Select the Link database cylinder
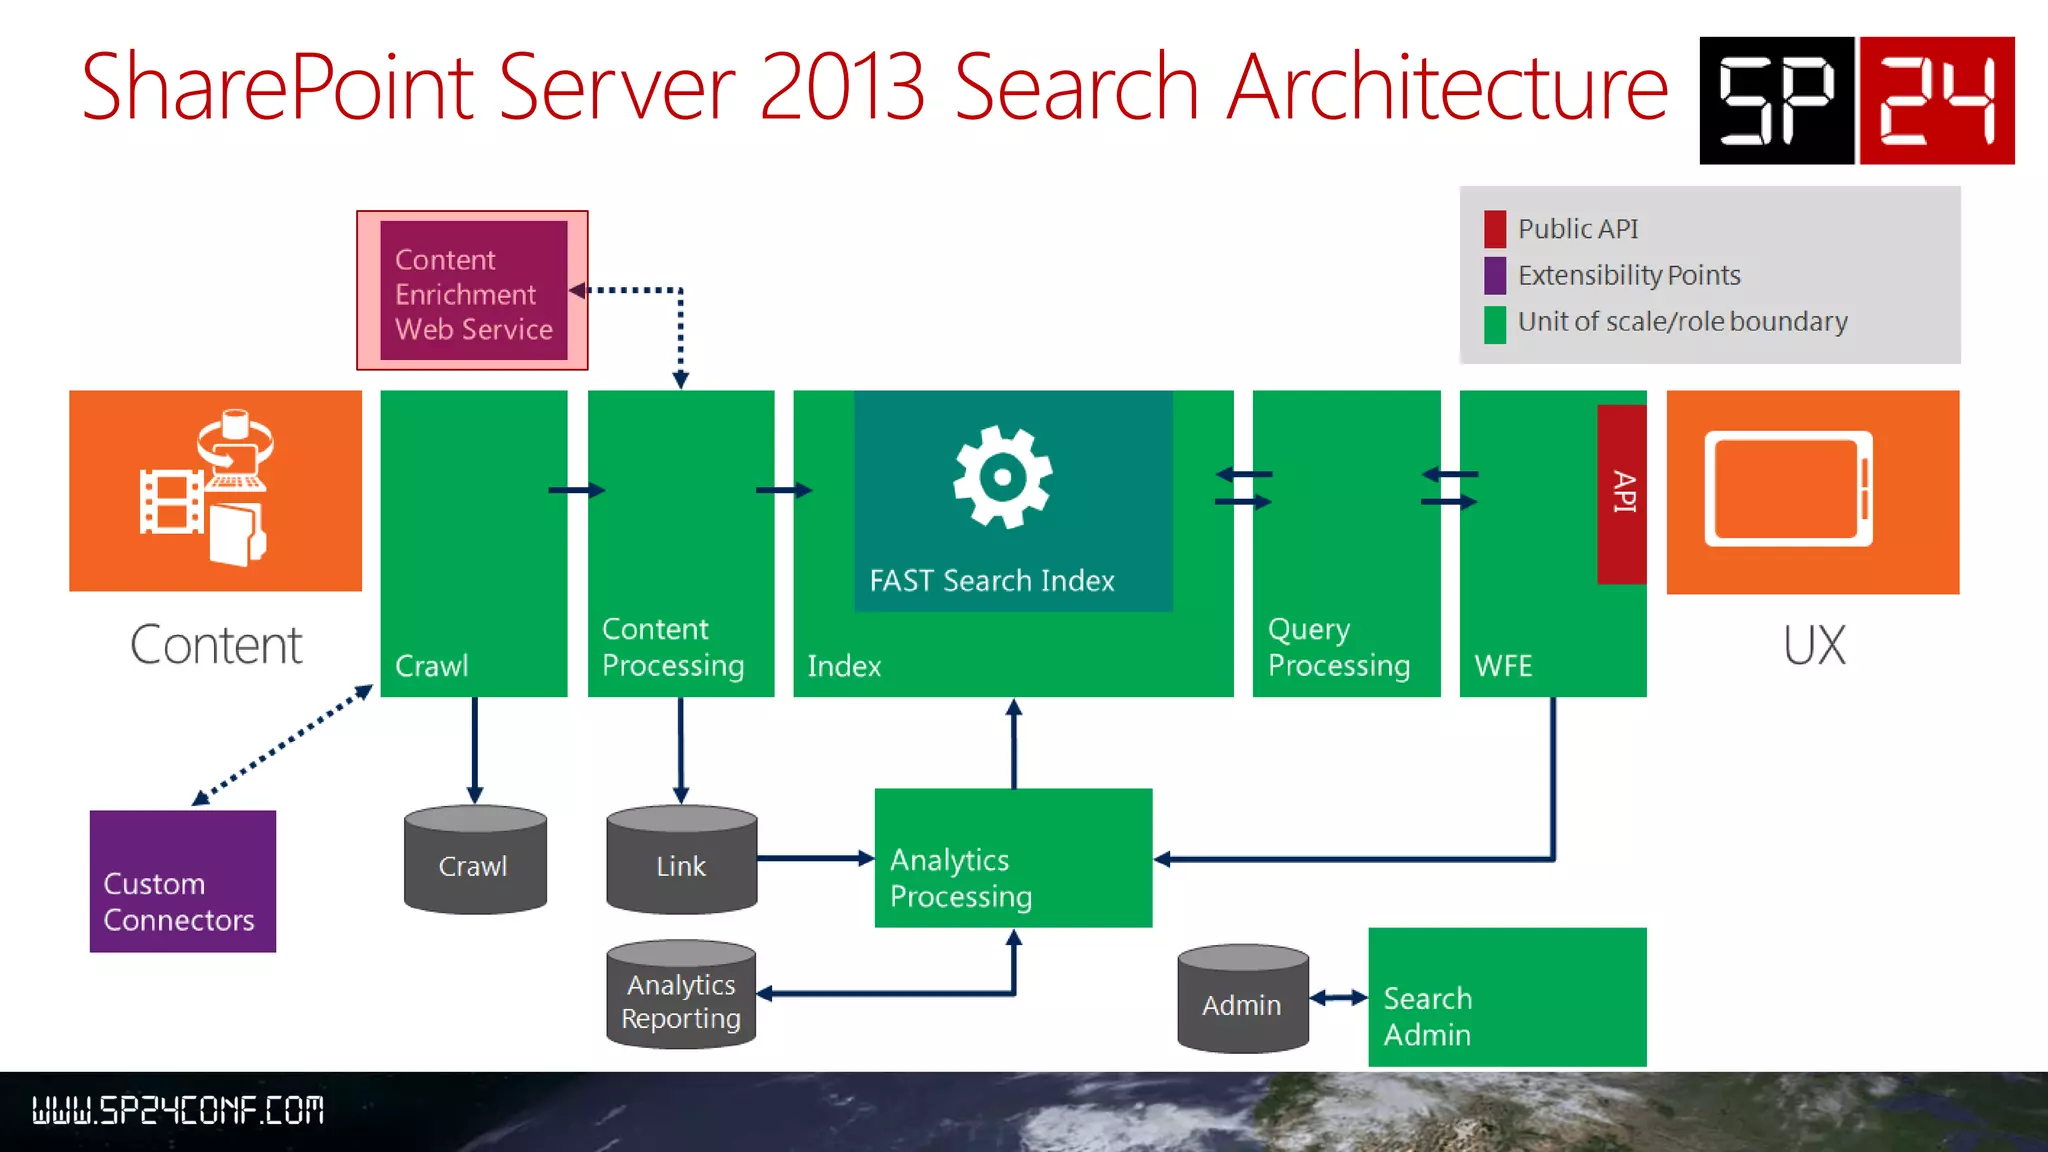Image resolution: width=2048 pixels, height=1152 pixels. point(681,859)
